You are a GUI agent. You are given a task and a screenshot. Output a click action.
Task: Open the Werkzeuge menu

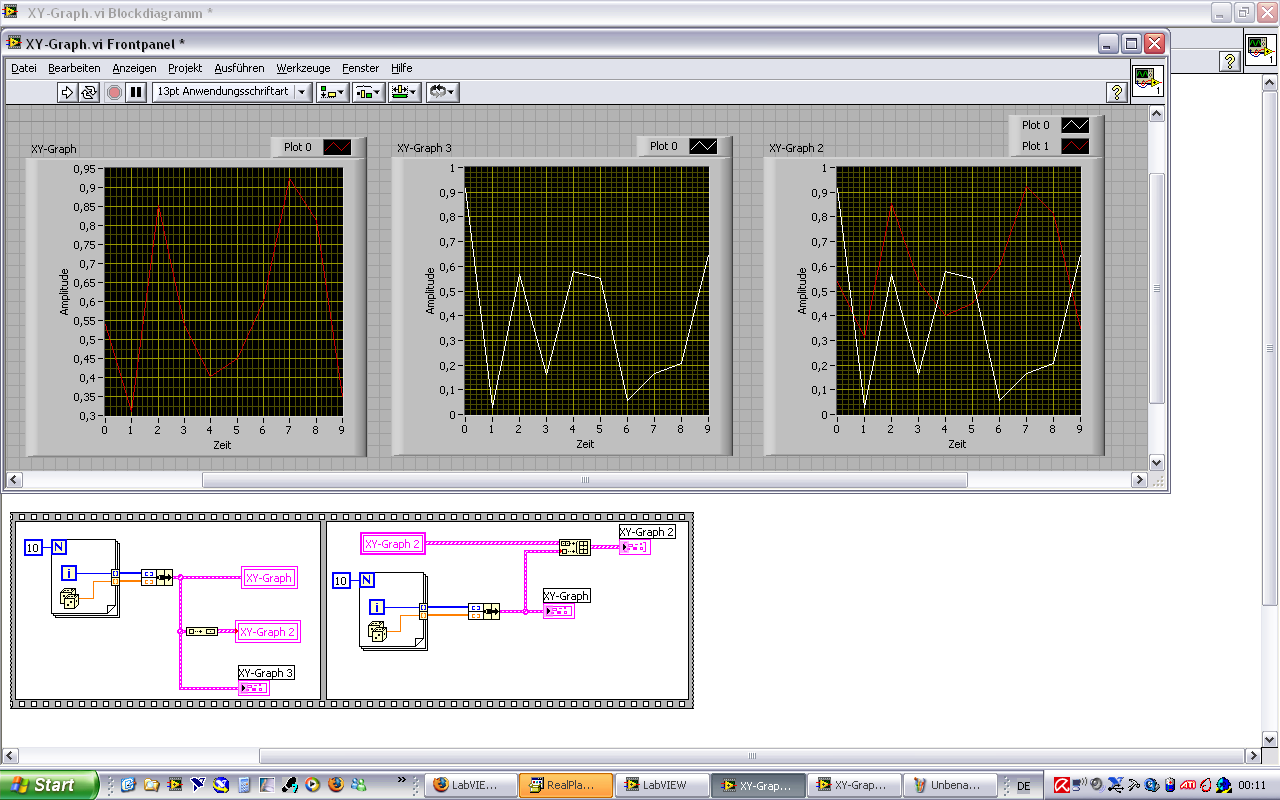303,68
